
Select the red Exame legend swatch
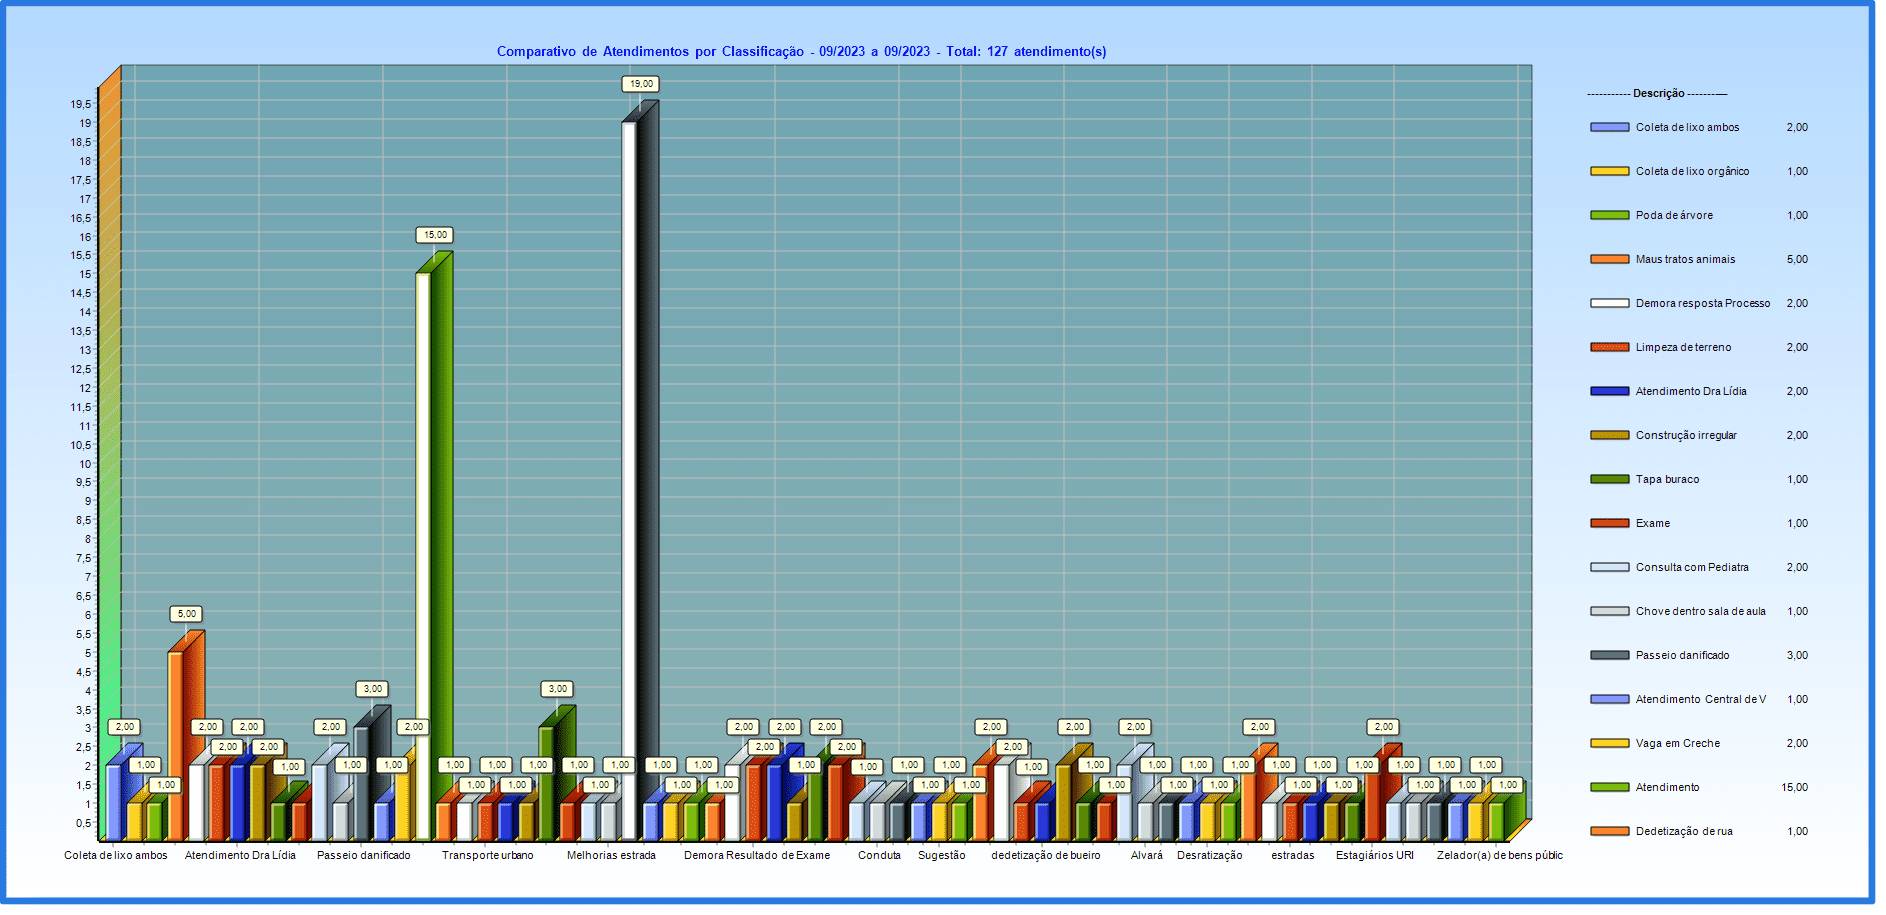click(1609, 523)
